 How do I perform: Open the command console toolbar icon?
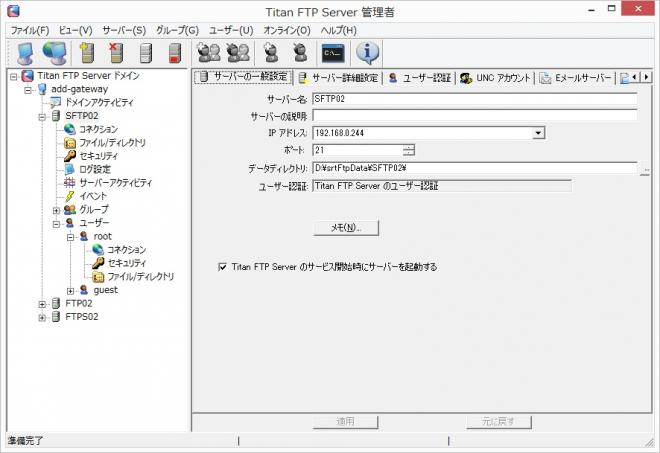coord(333,53)
